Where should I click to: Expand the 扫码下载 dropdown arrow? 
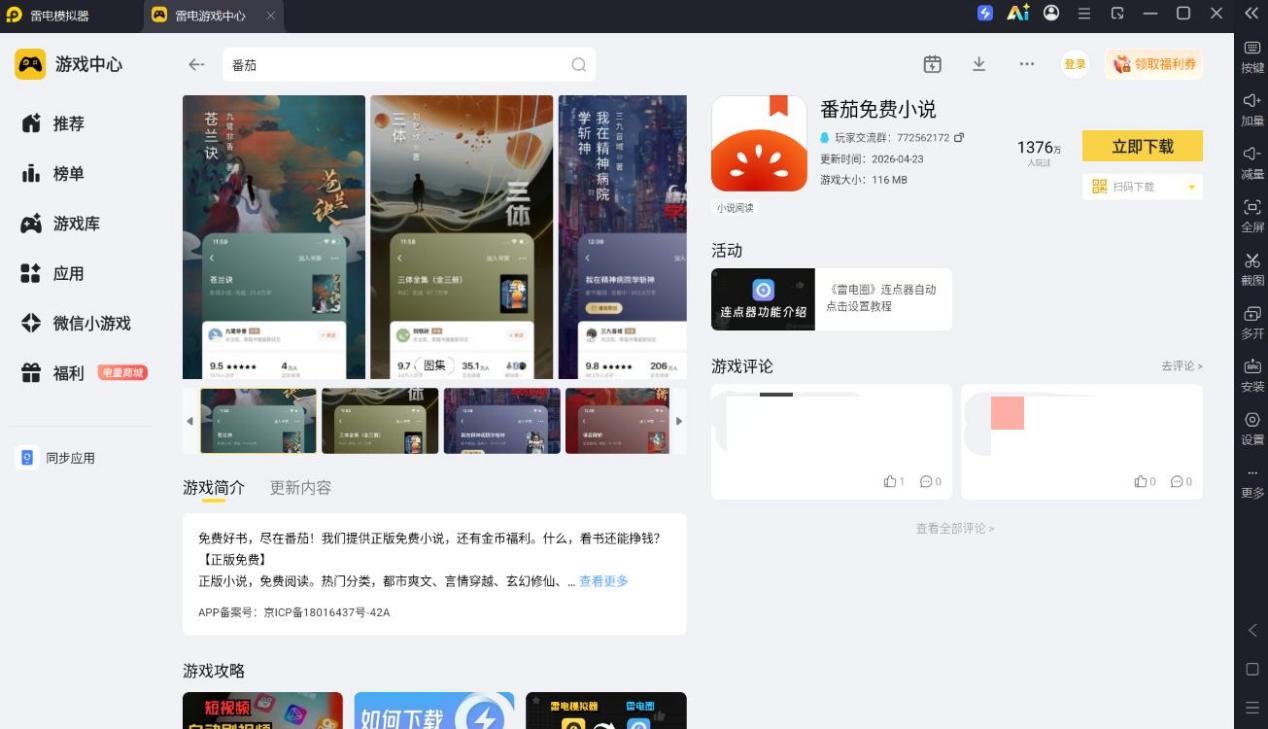pyautogui.click(x=1191, y=187)
